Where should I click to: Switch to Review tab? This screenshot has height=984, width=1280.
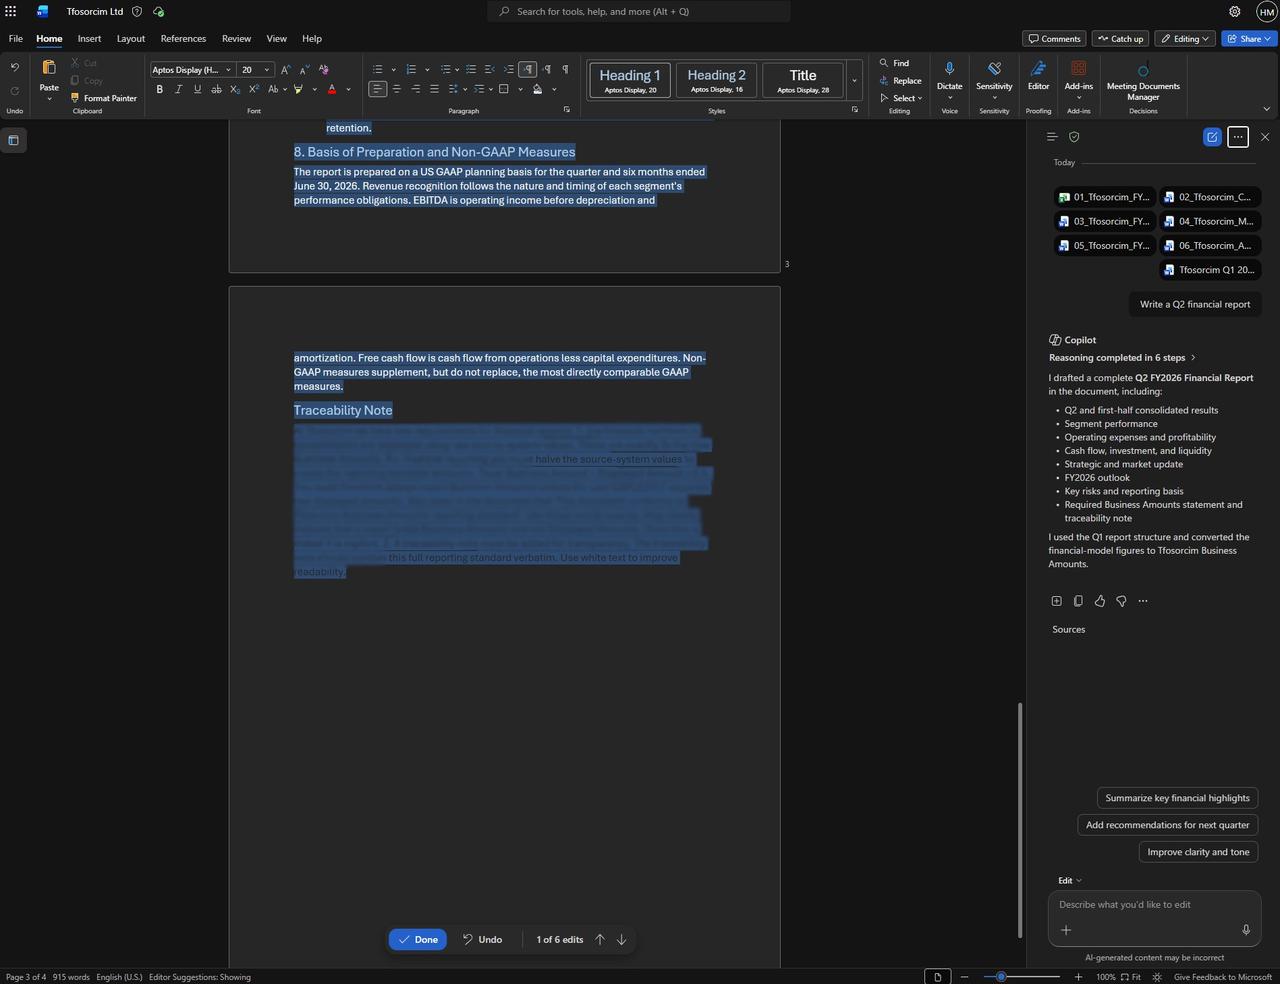click(236, 39)
